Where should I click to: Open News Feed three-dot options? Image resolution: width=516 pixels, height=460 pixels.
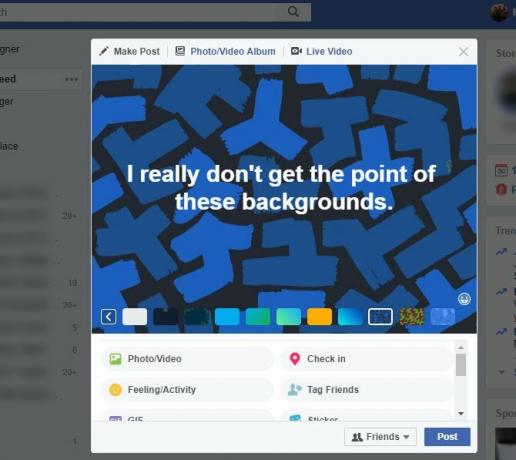(x=71, y=79)
